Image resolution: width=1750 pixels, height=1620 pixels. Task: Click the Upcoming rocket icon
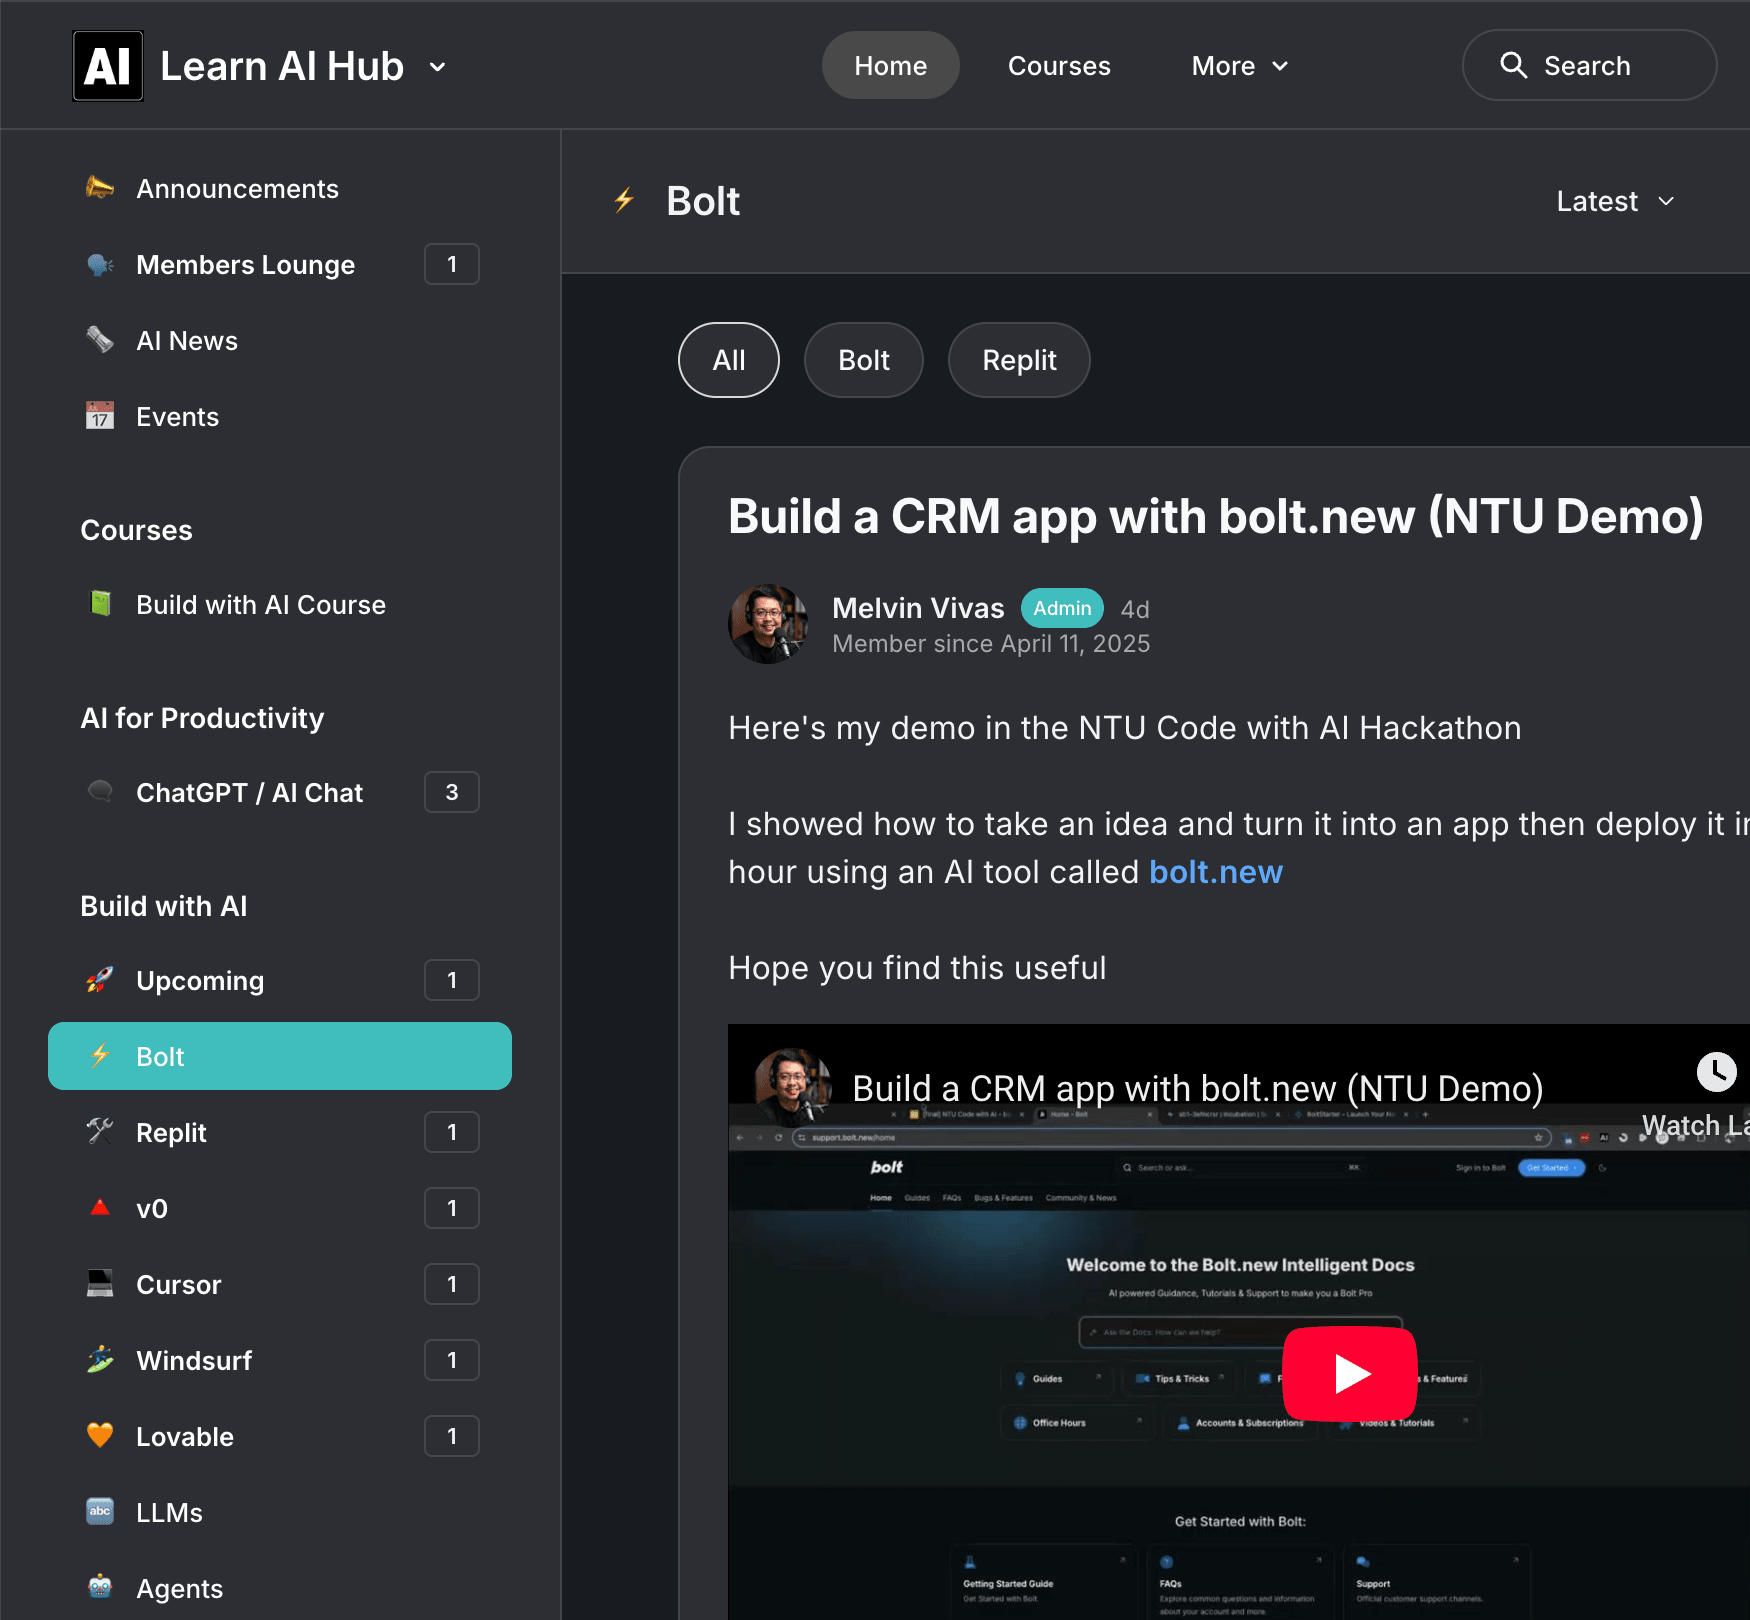coord(99,980)
